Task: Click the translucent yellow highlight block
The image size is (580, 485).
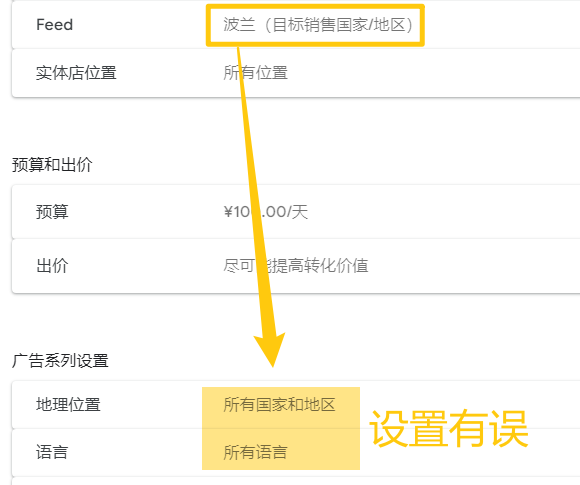Action: (281, 428)
